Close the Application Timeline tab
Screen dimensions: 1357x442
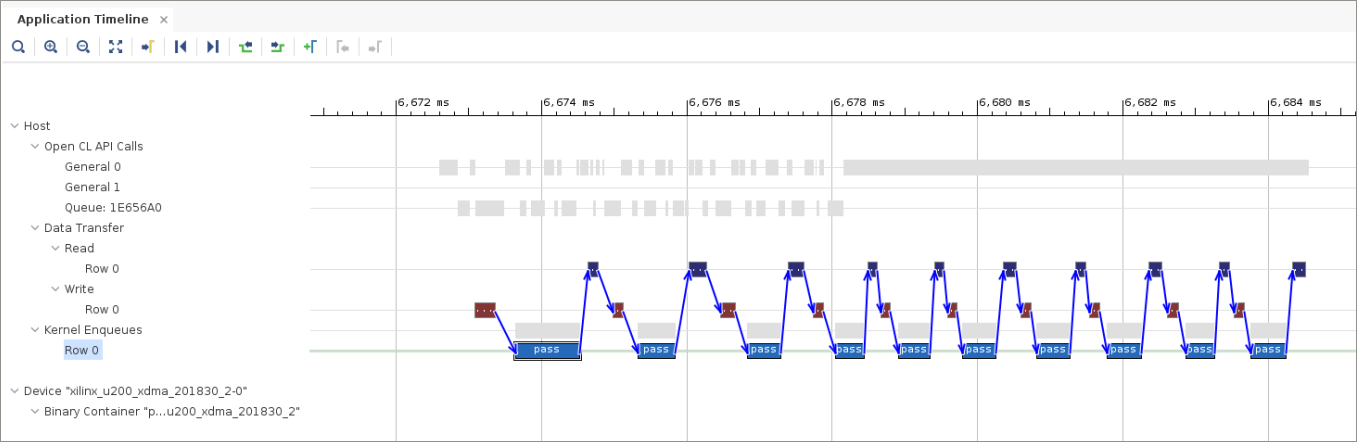click(x=164, y=20)
